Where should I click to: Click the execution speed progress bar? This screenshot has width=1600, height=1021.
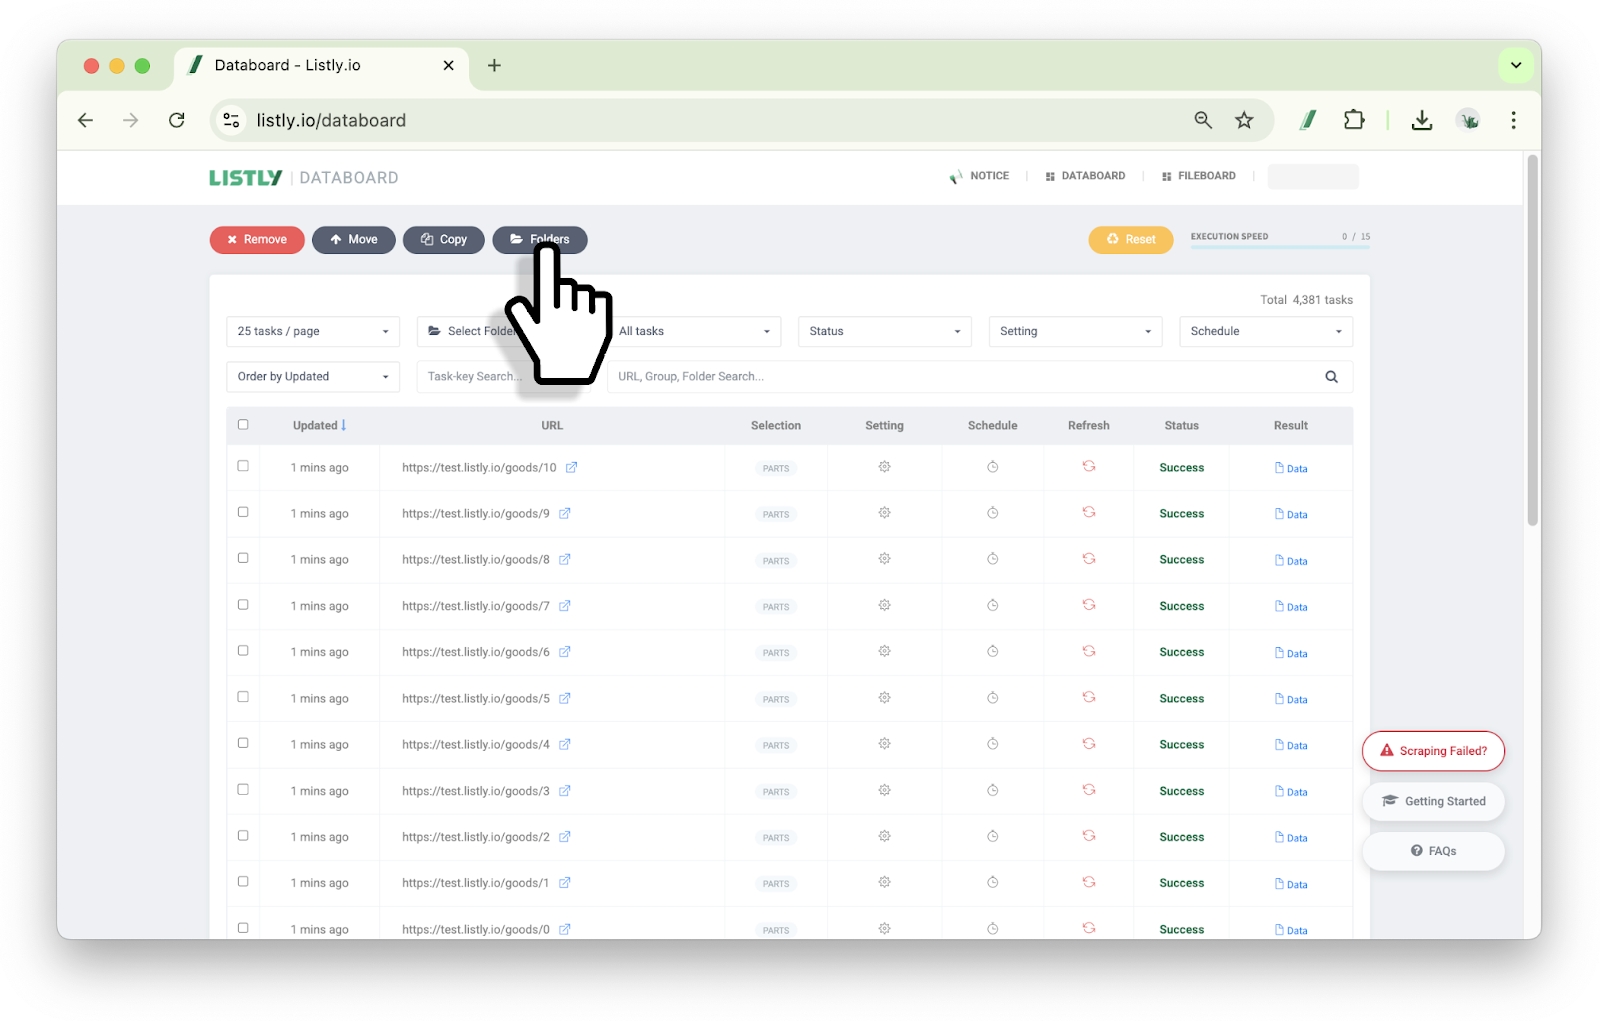tap(1279, 246)
